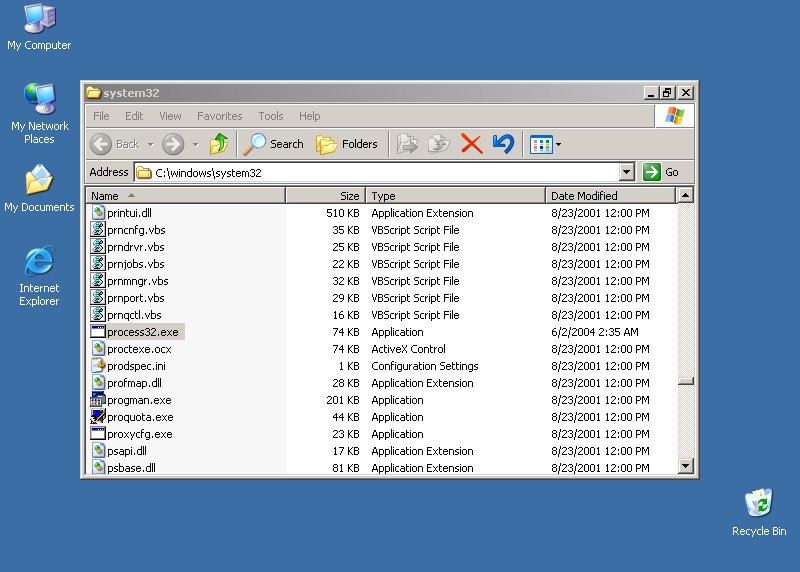Select the progman.exe icon
Screen dimensions: 800x572
click(x=98, y=400)
